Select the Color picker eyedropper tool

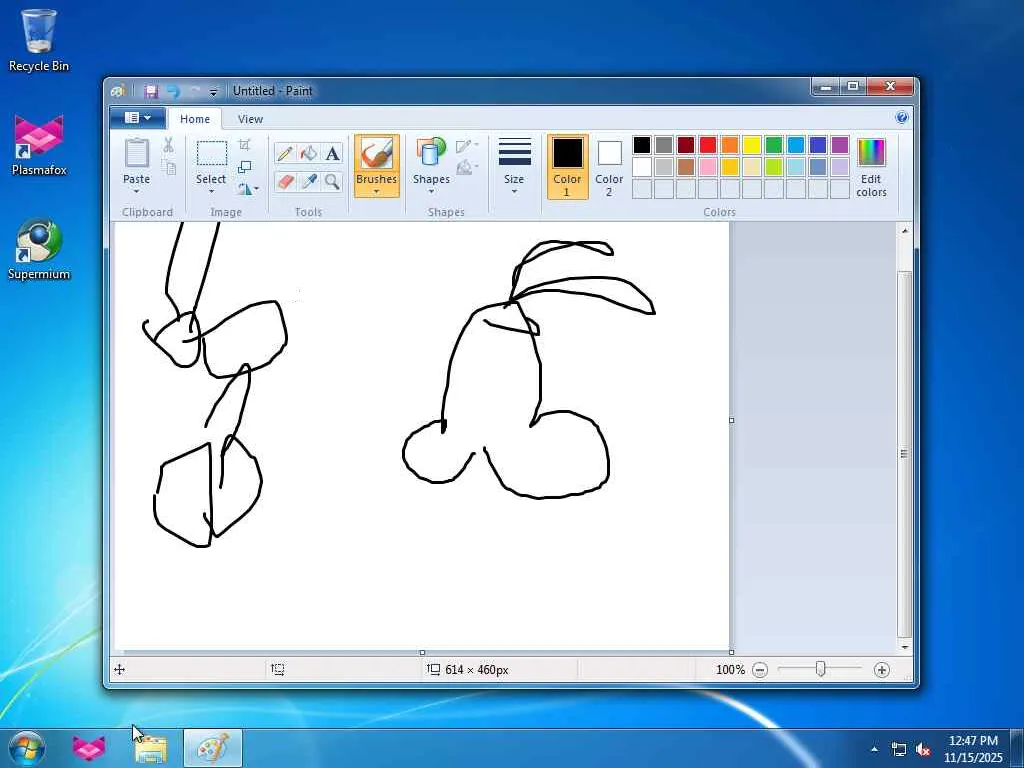point(308,181)
